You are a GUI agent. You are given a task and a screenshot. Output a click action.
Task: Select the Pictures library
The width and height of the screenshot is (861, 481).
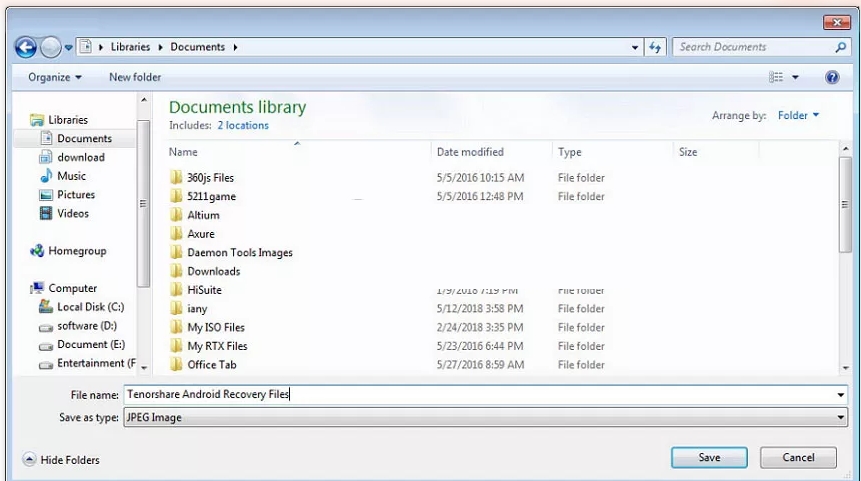pos(76,195)
